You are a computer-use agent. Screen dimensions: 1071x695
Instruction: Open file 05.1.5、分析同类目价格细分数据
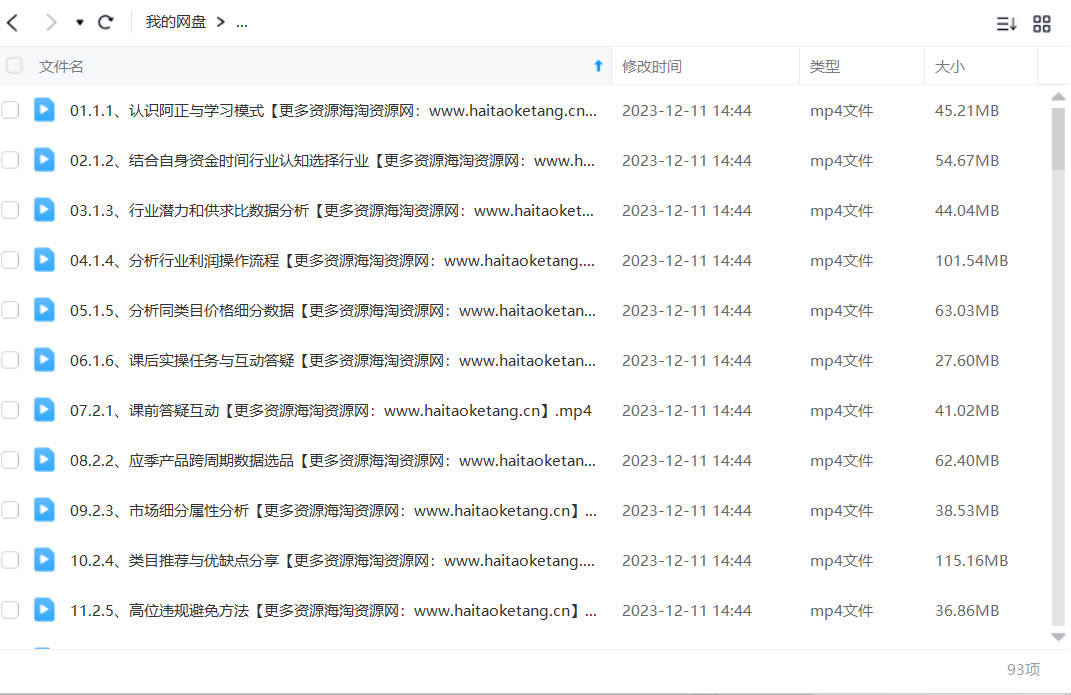click(x=333, y=311)
